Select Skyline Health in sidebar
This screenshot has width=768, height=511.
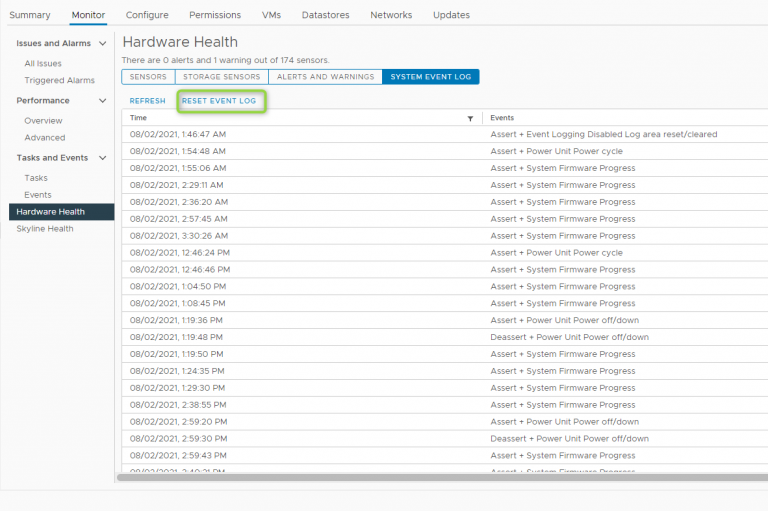pyautogui.click(x=45, y=229)
